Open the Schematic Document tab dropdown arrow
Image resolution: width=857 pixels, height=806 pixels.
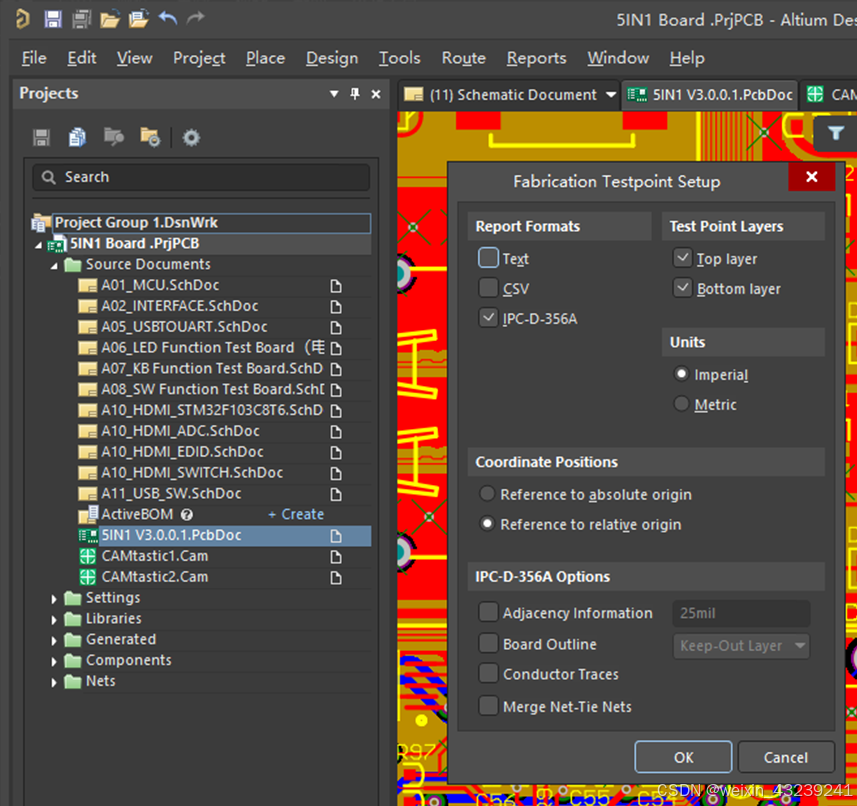pos(611,95)
